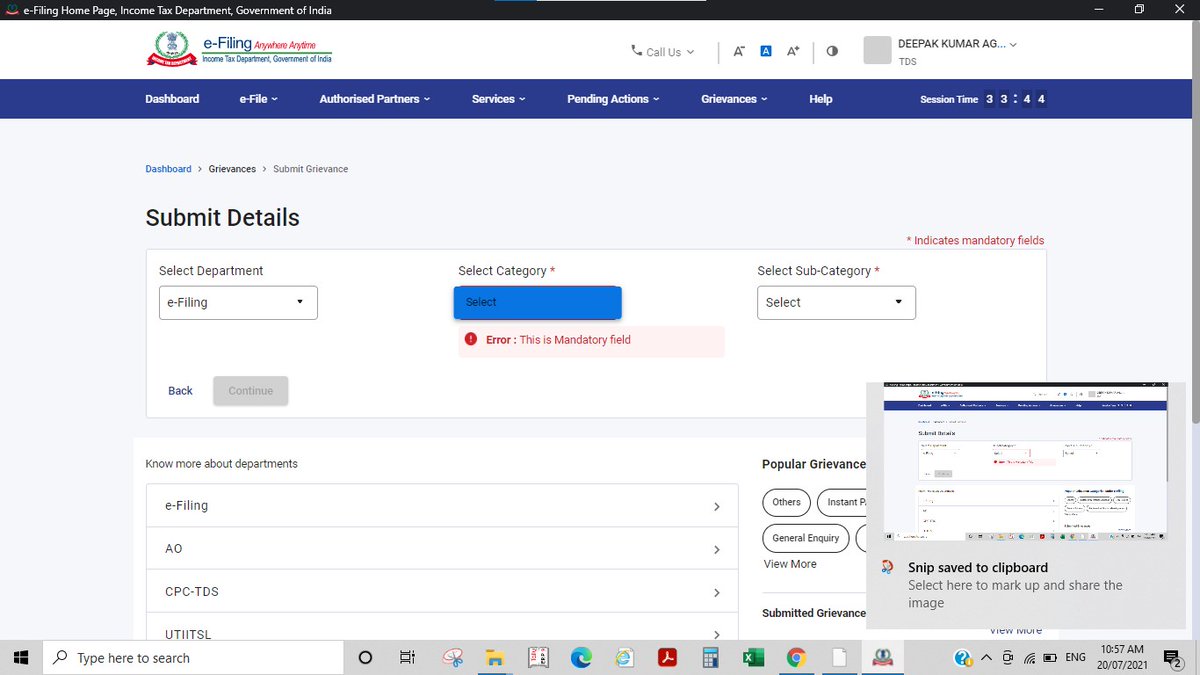This screenshot has width=1200, height=675.
Task: Click Help in the navigation bar
Action: [821, 99]
